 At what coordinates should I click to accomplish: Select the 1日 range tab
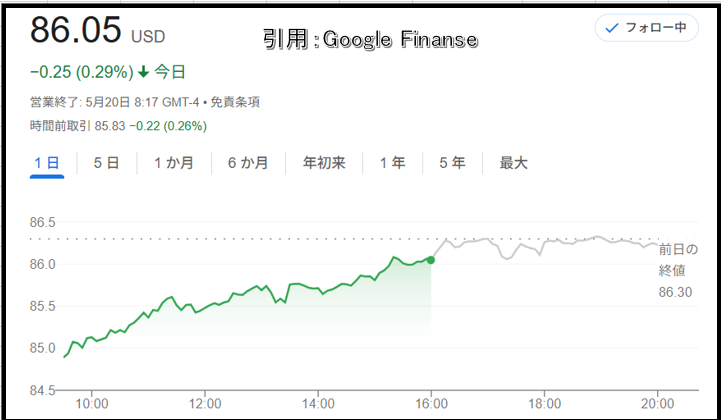coord(47,163)
